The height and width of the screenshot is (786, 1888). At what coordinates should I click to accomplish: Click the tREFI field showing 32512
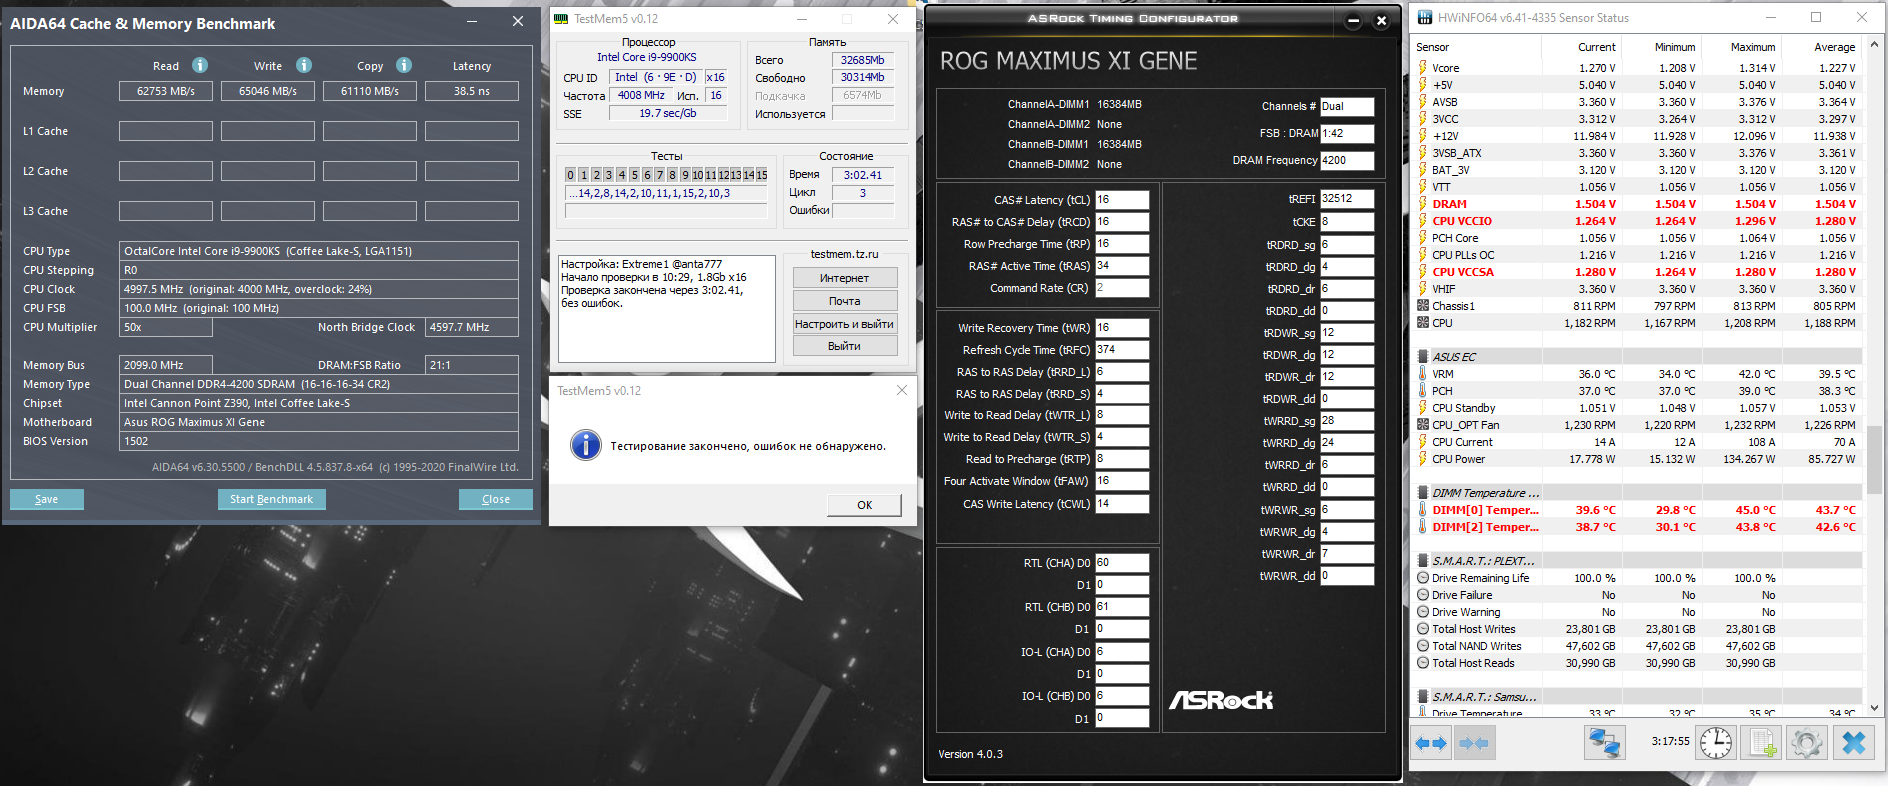tap(1347, 198)
